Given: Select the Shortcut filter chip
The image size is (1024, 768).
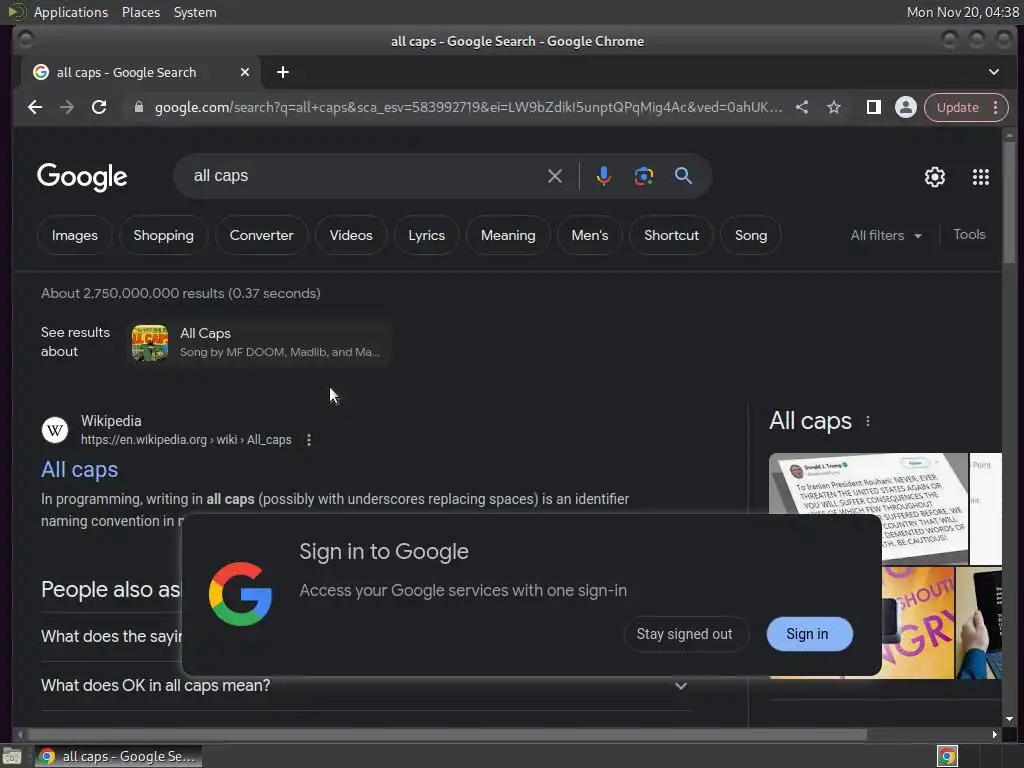Looking at the screenshot, I should pos(671,235).
